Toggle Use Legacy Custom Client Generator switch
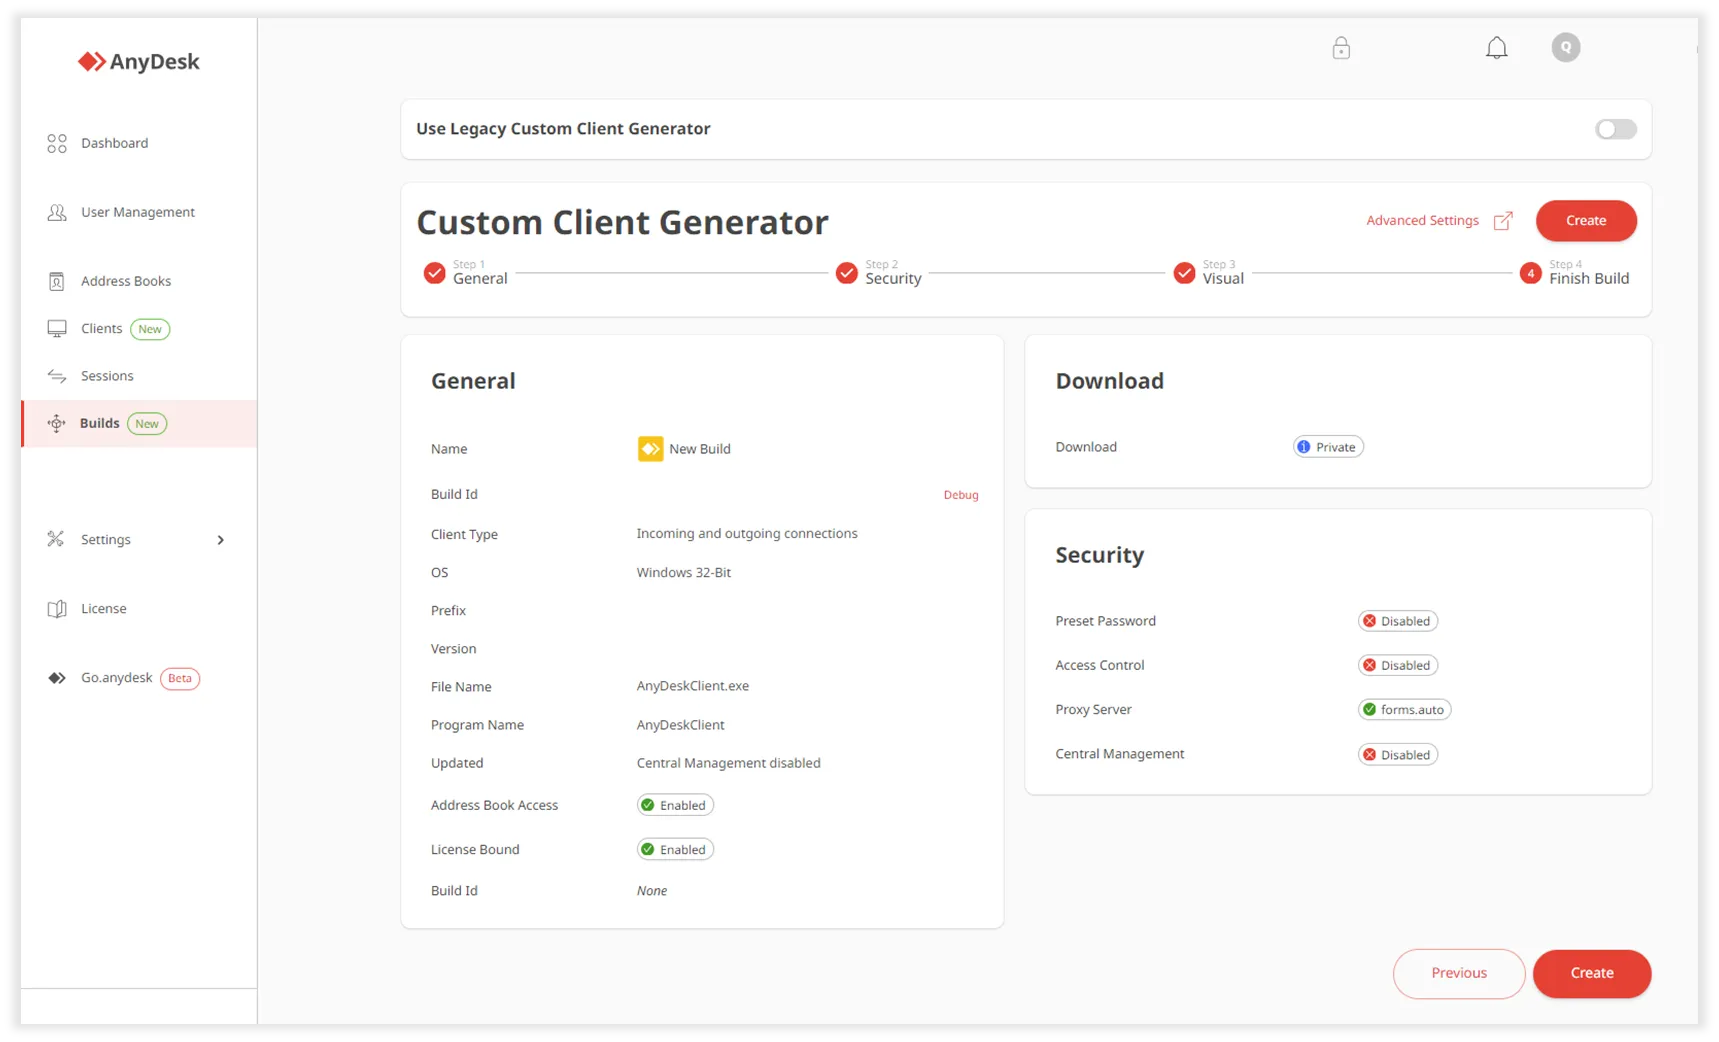1719x1042 pixels. point(1615,129)
